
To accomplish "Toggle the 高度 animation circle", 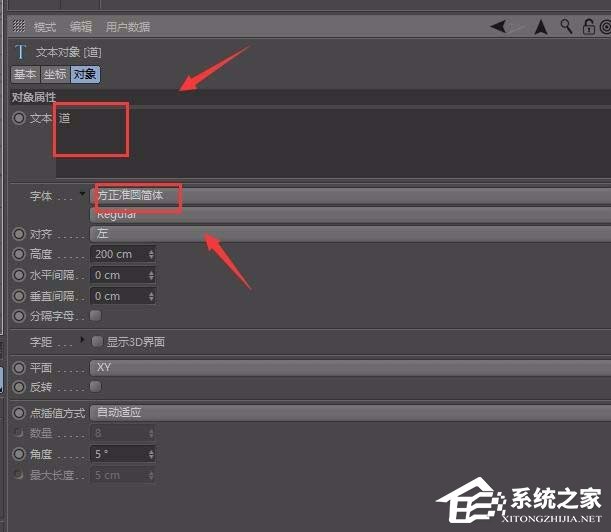I will [x=19, y=254].
